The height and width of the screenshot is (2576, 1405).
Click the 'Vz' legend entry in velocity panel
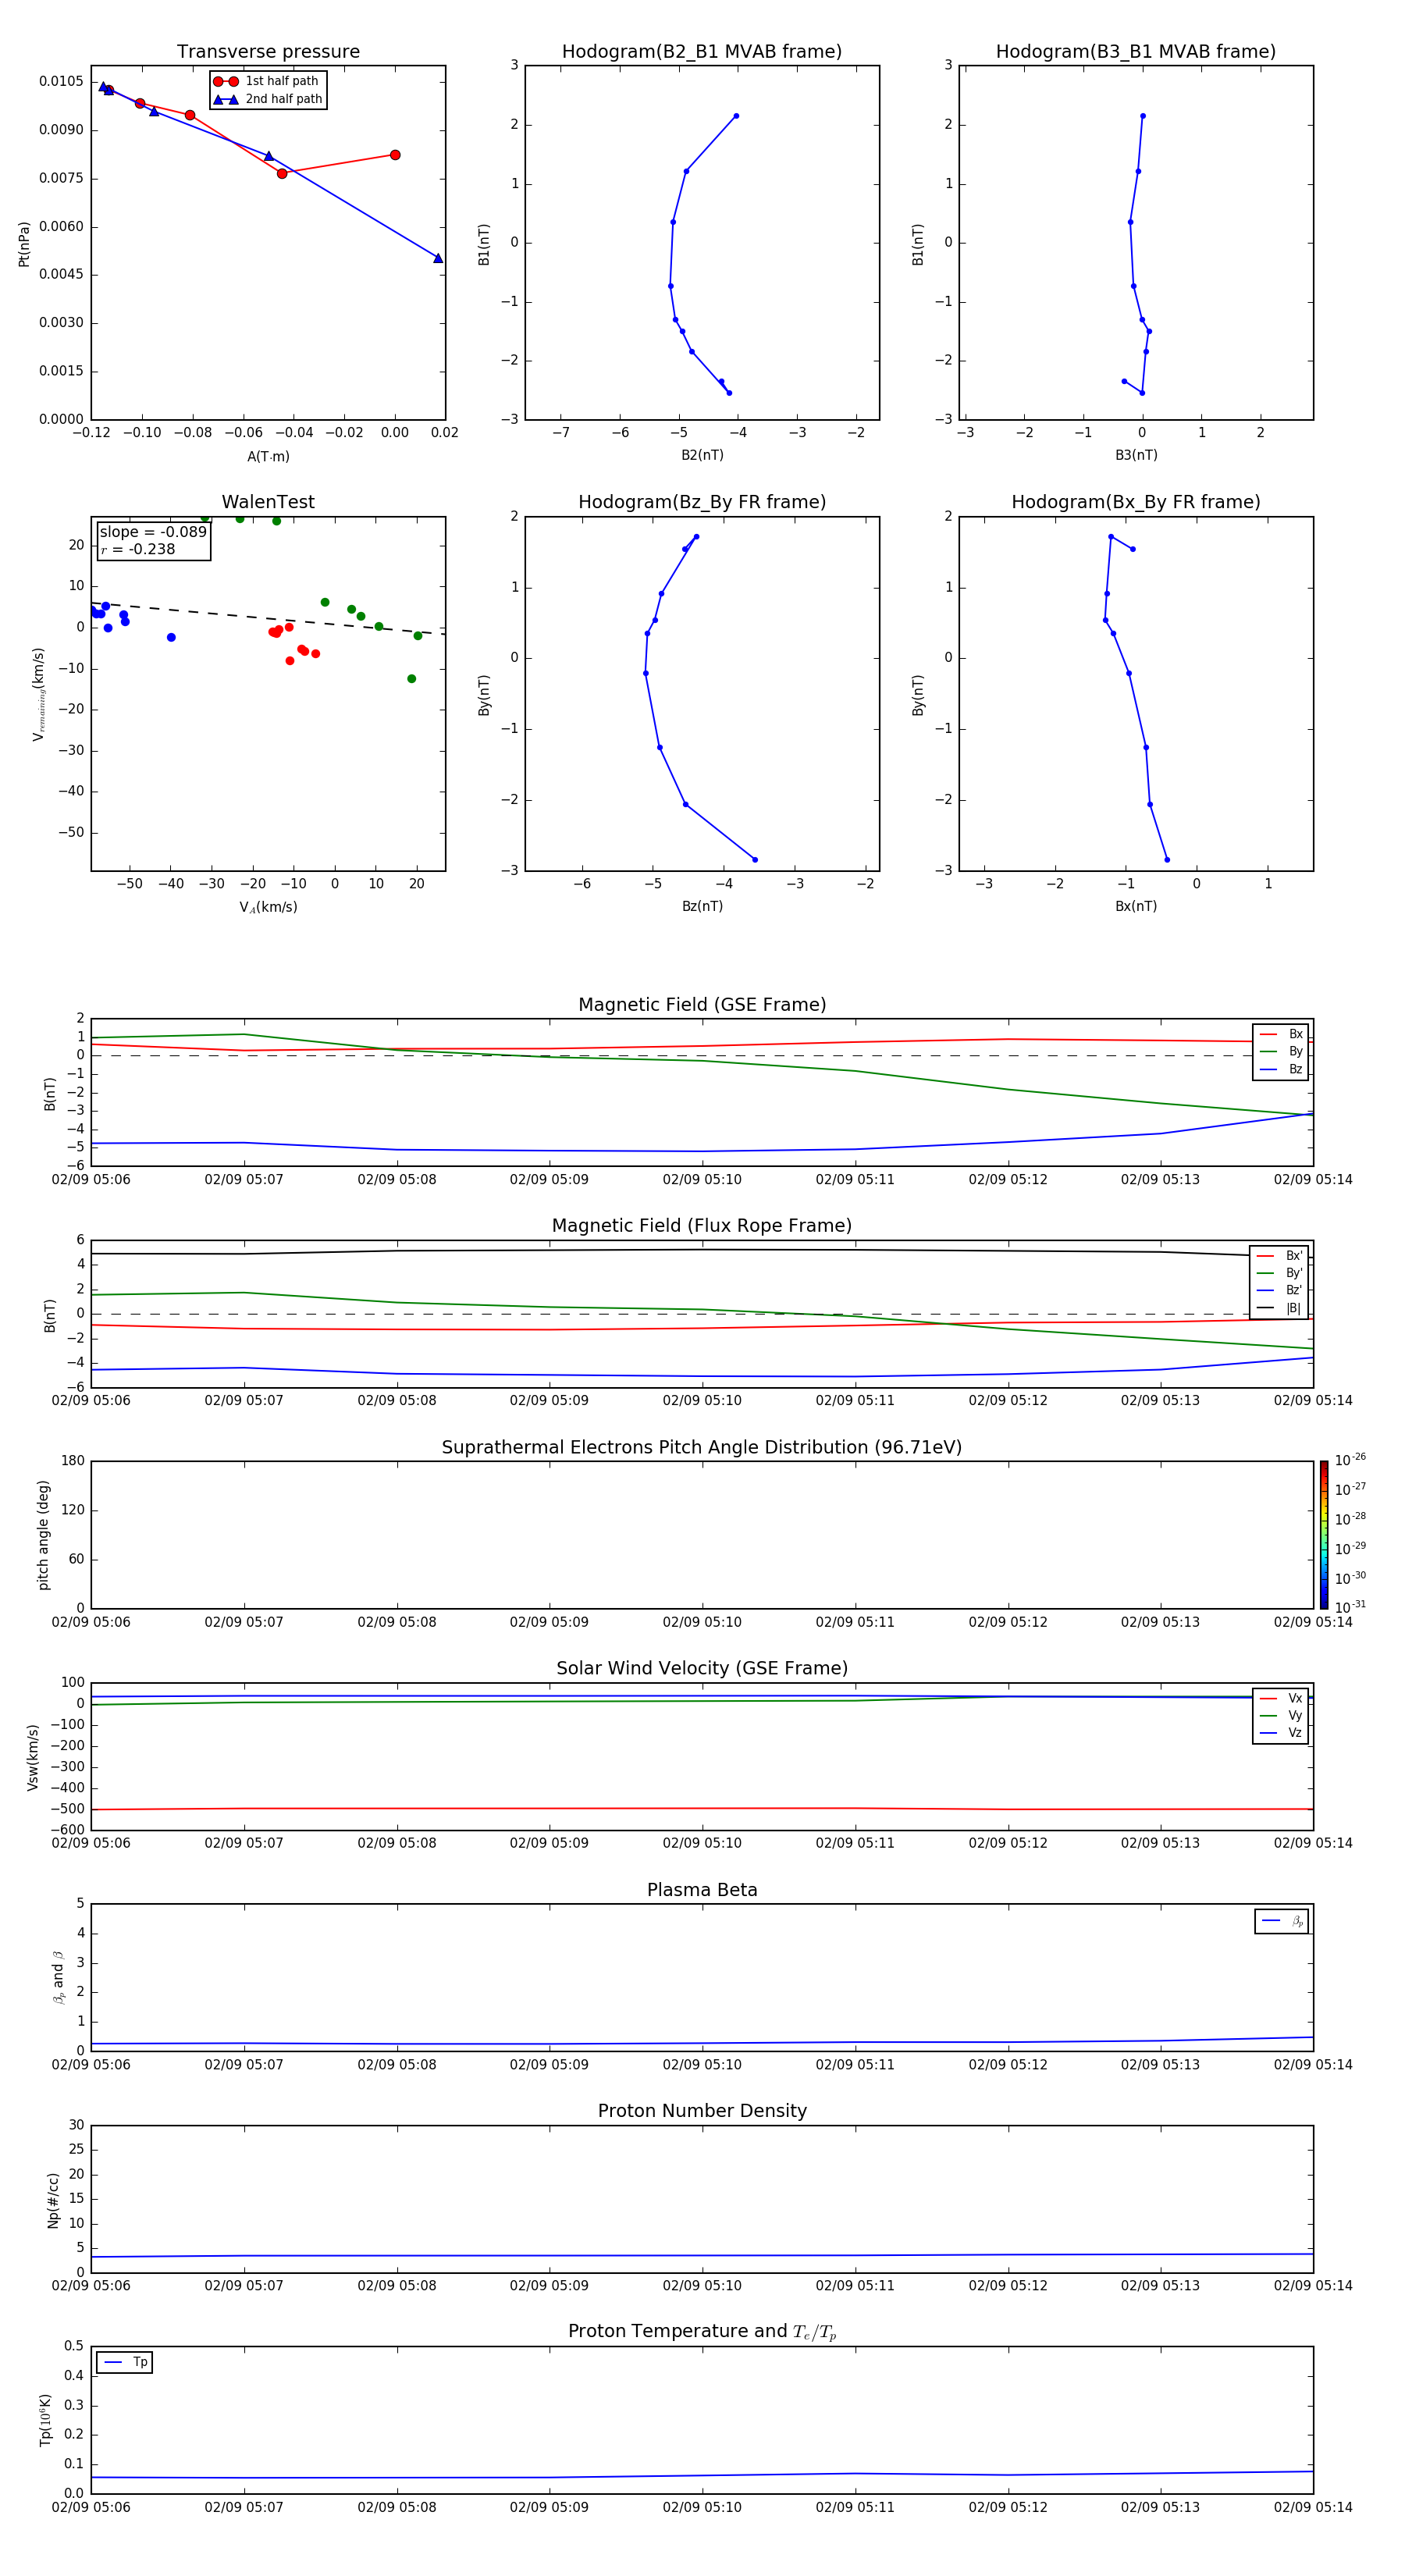tap(1281, 1733)
